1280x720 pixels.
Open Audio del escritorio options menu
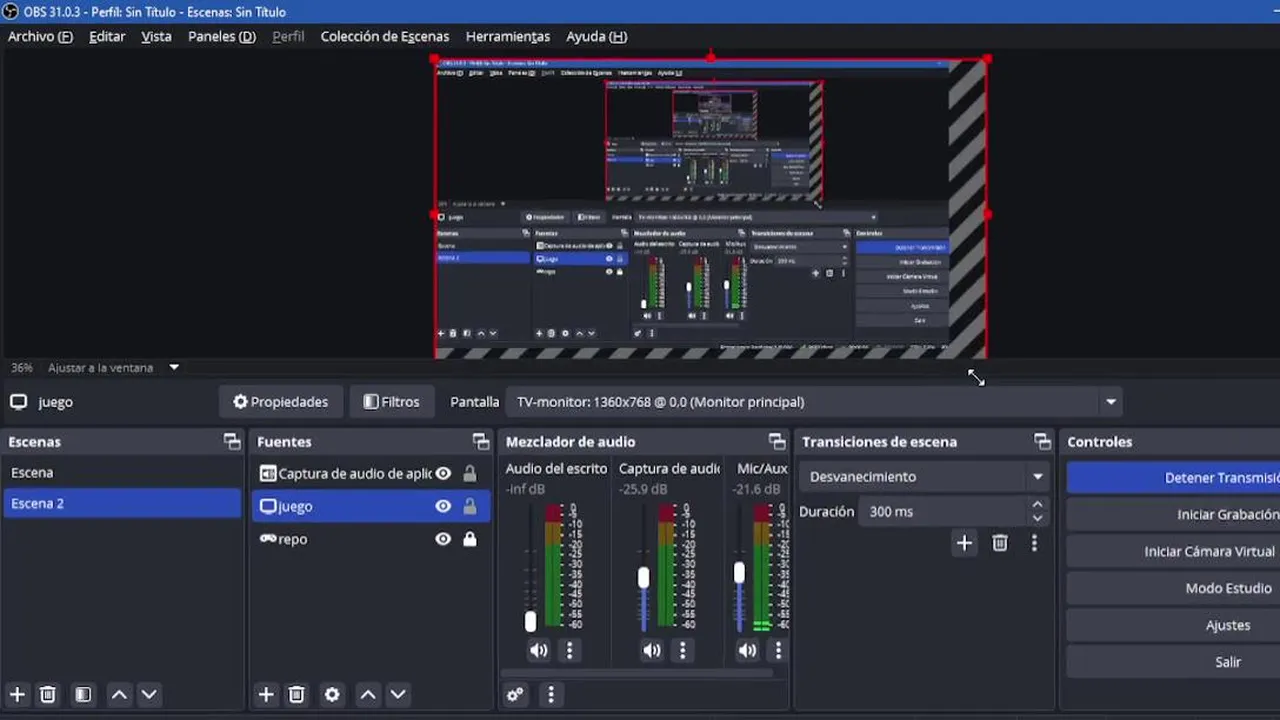pyautogui.click(x=570, y=651)
